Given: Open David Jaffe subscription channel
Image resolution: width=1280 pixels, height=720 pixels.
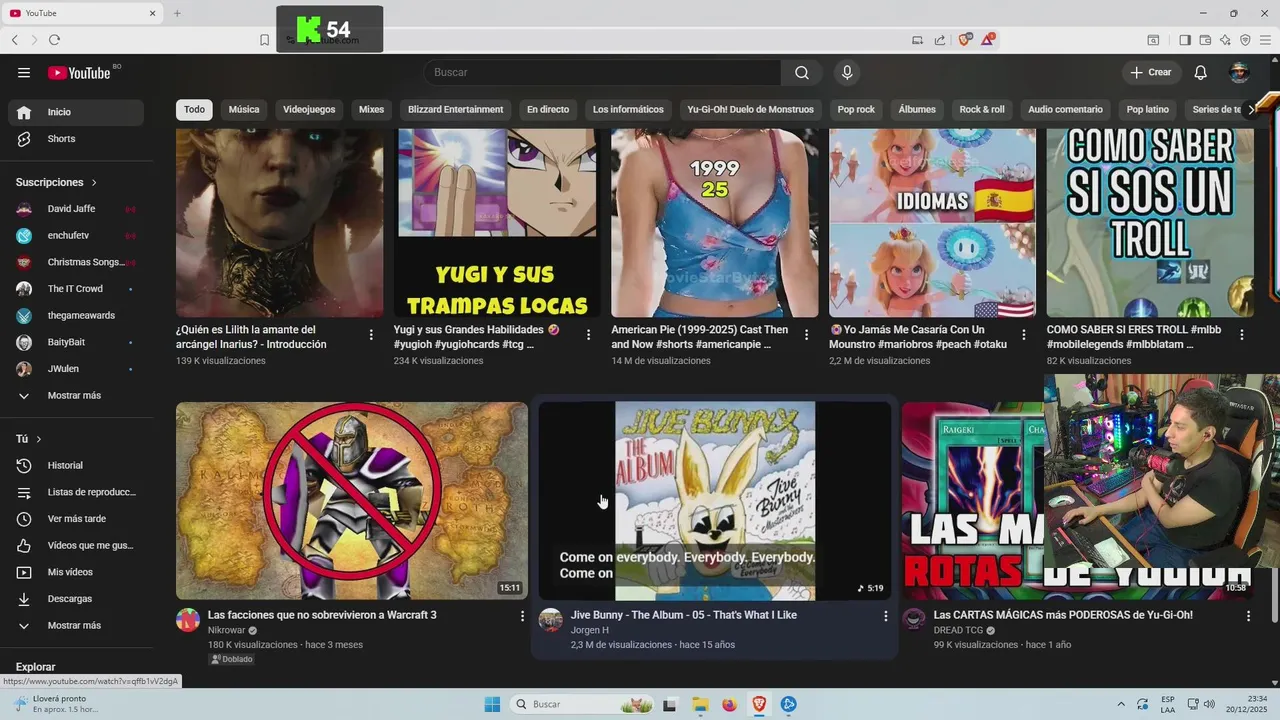Looking at the screenshot, I should tap(76, 209).
